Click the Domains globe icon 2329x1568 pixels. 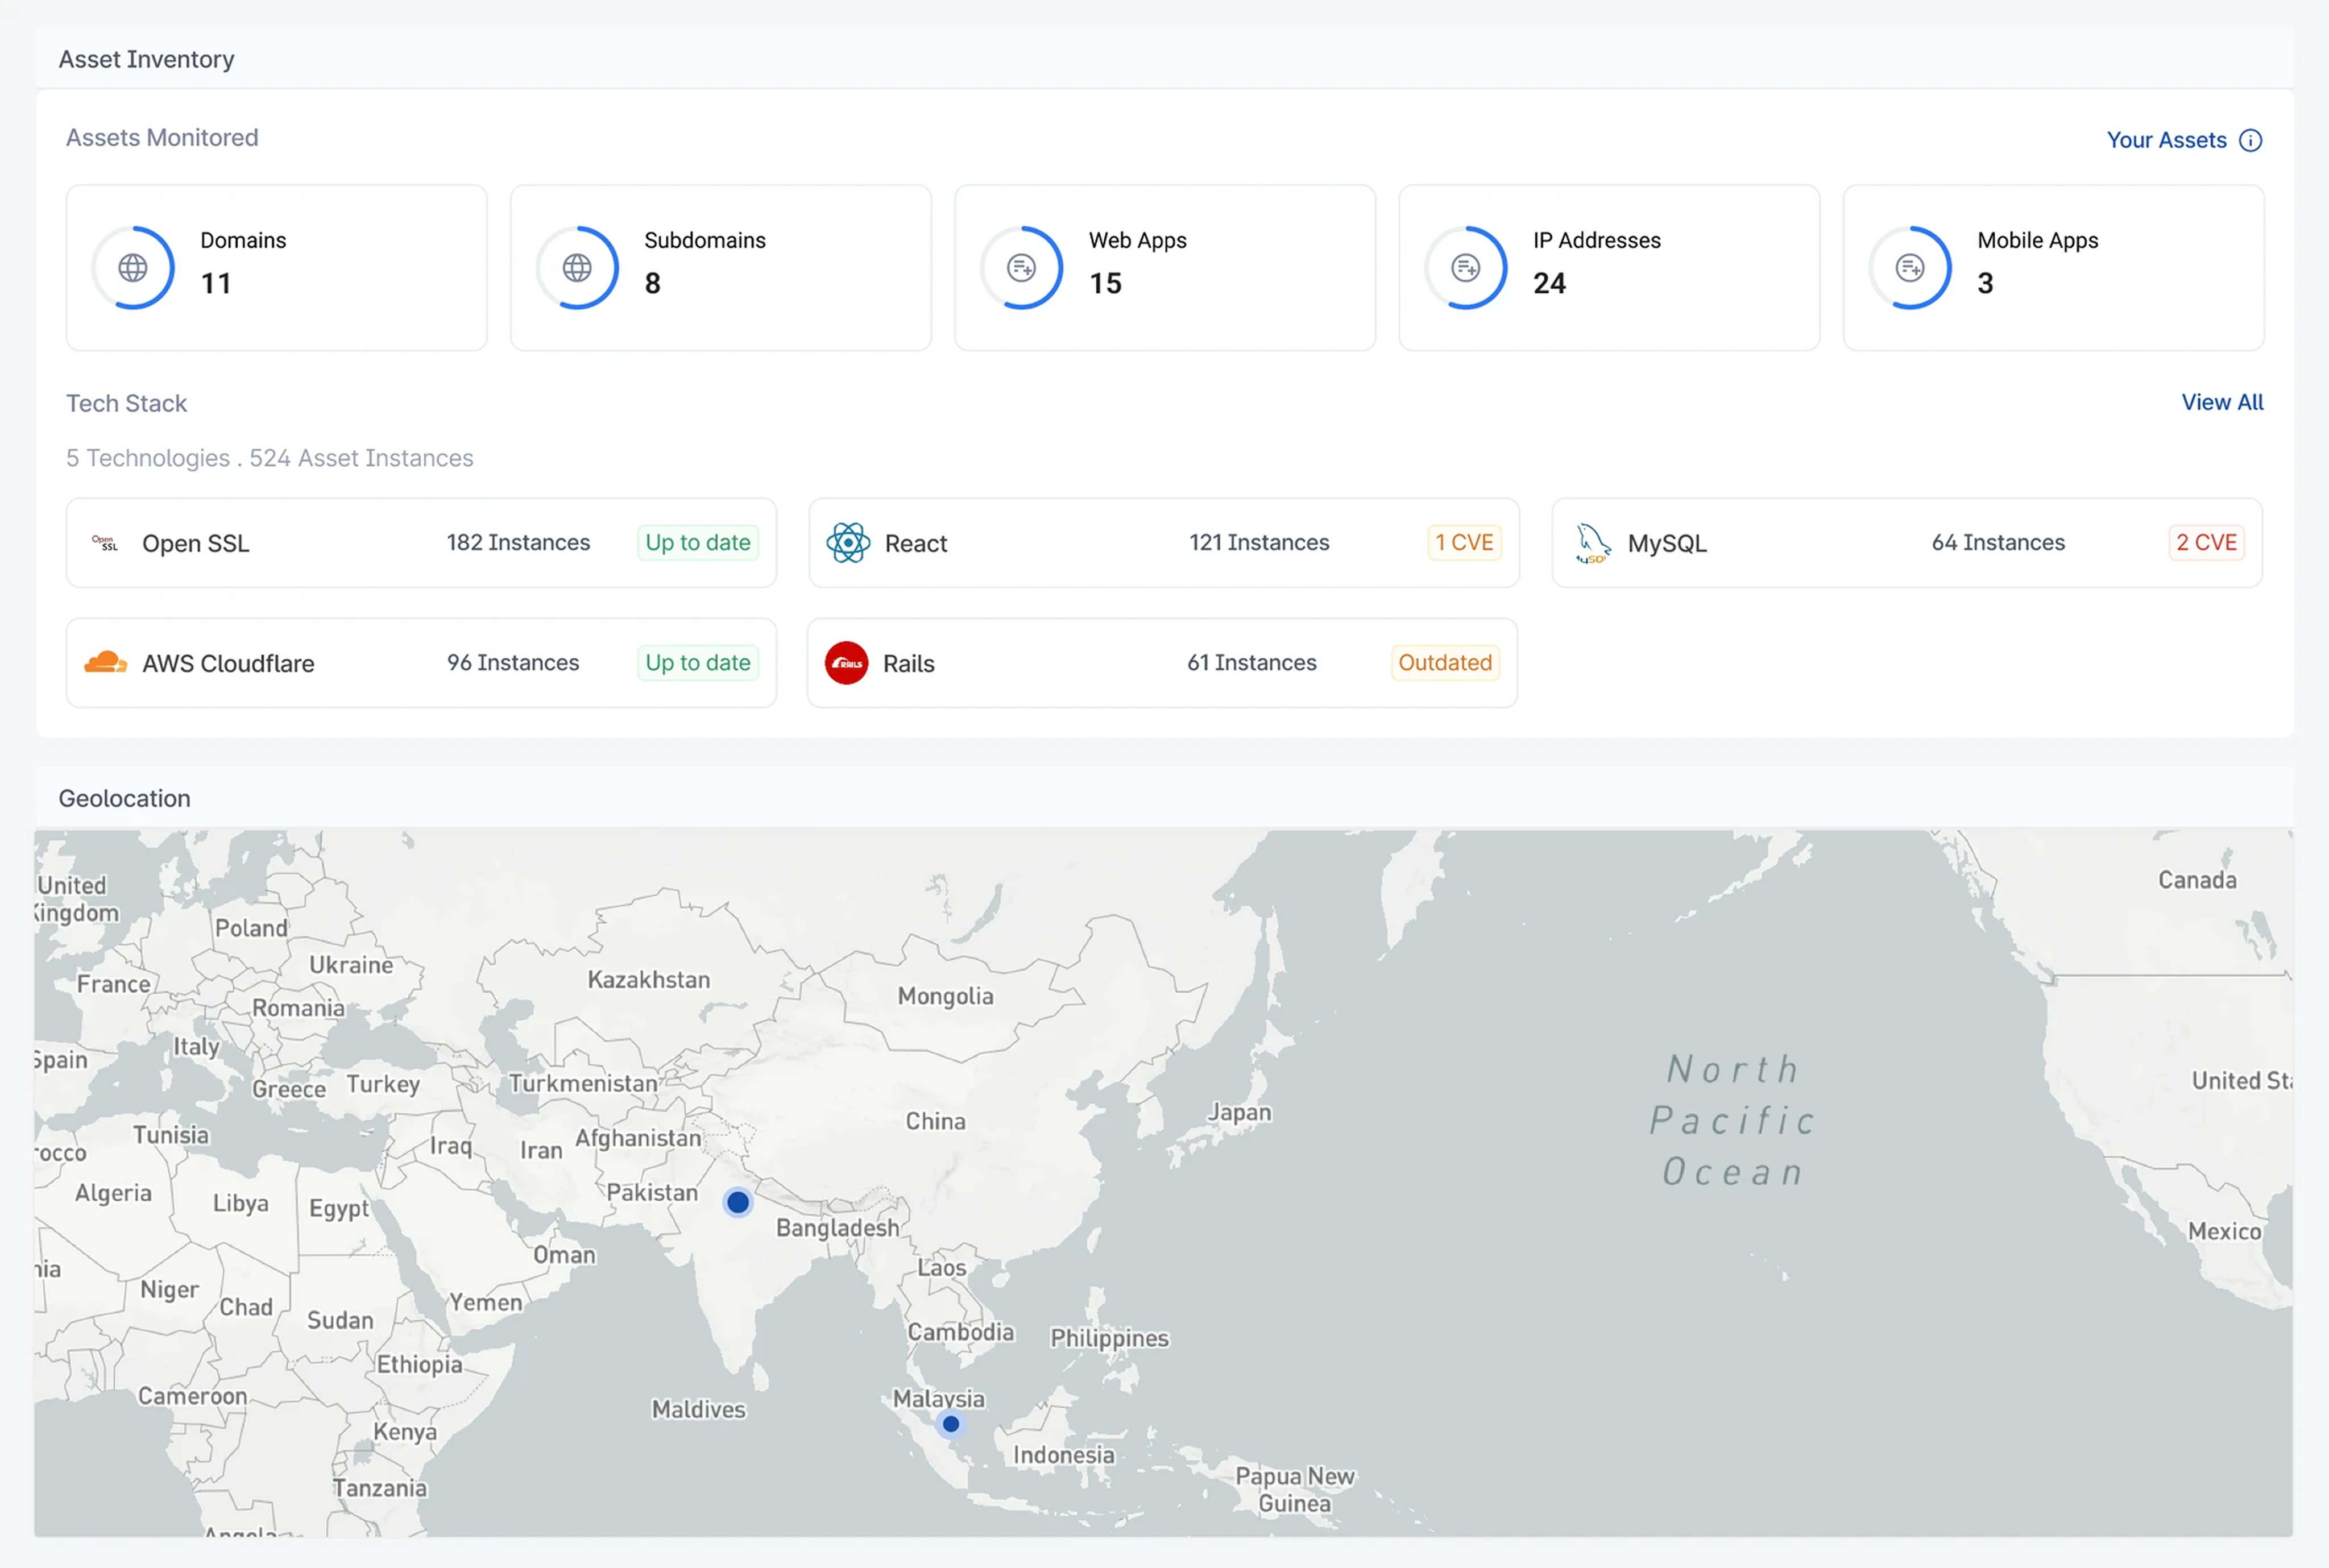point(133,268)
